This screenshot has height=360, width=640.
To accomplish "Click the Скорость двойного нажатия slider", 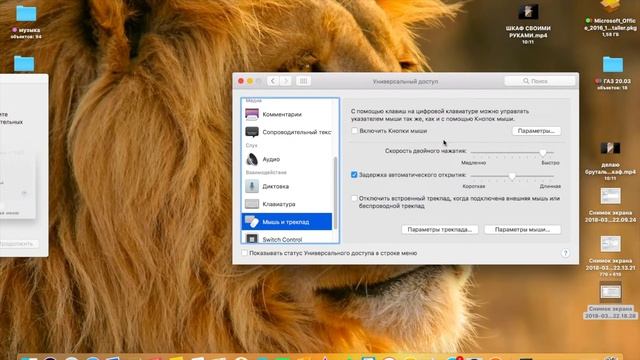I will 512,152.
